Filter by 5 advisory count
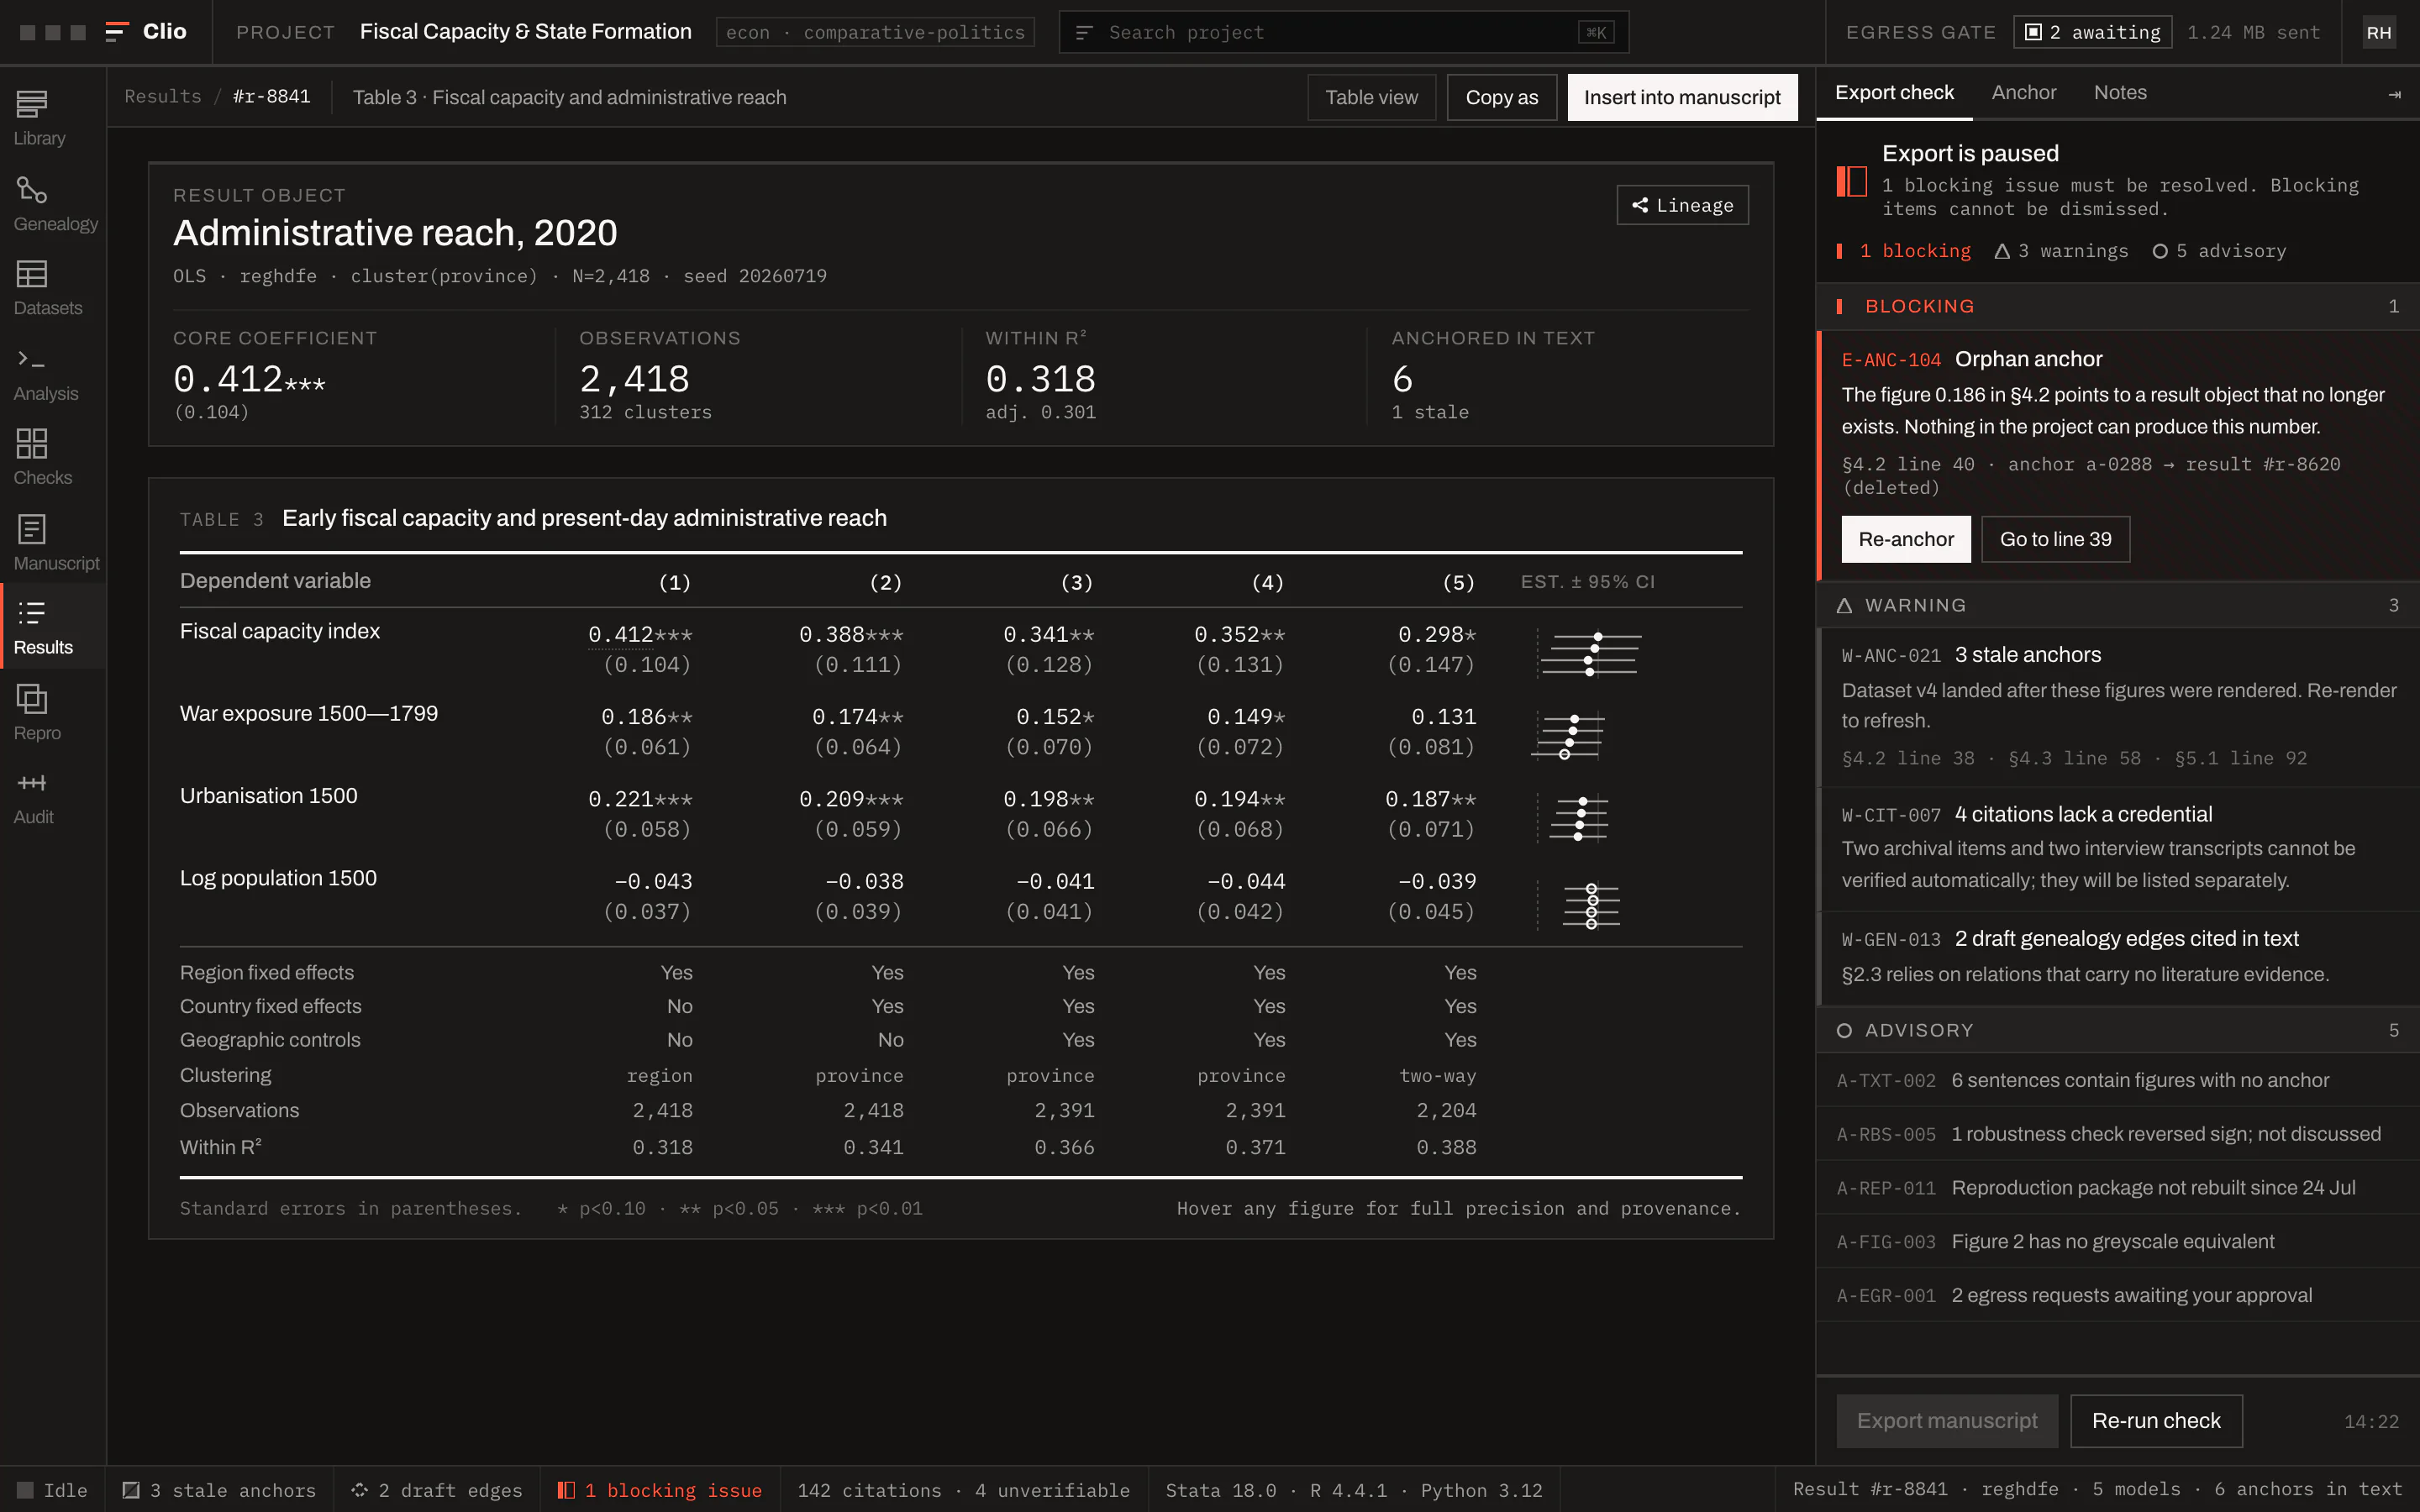The height and width of the screenshot is (1512, 2420). pos(2219,251)
